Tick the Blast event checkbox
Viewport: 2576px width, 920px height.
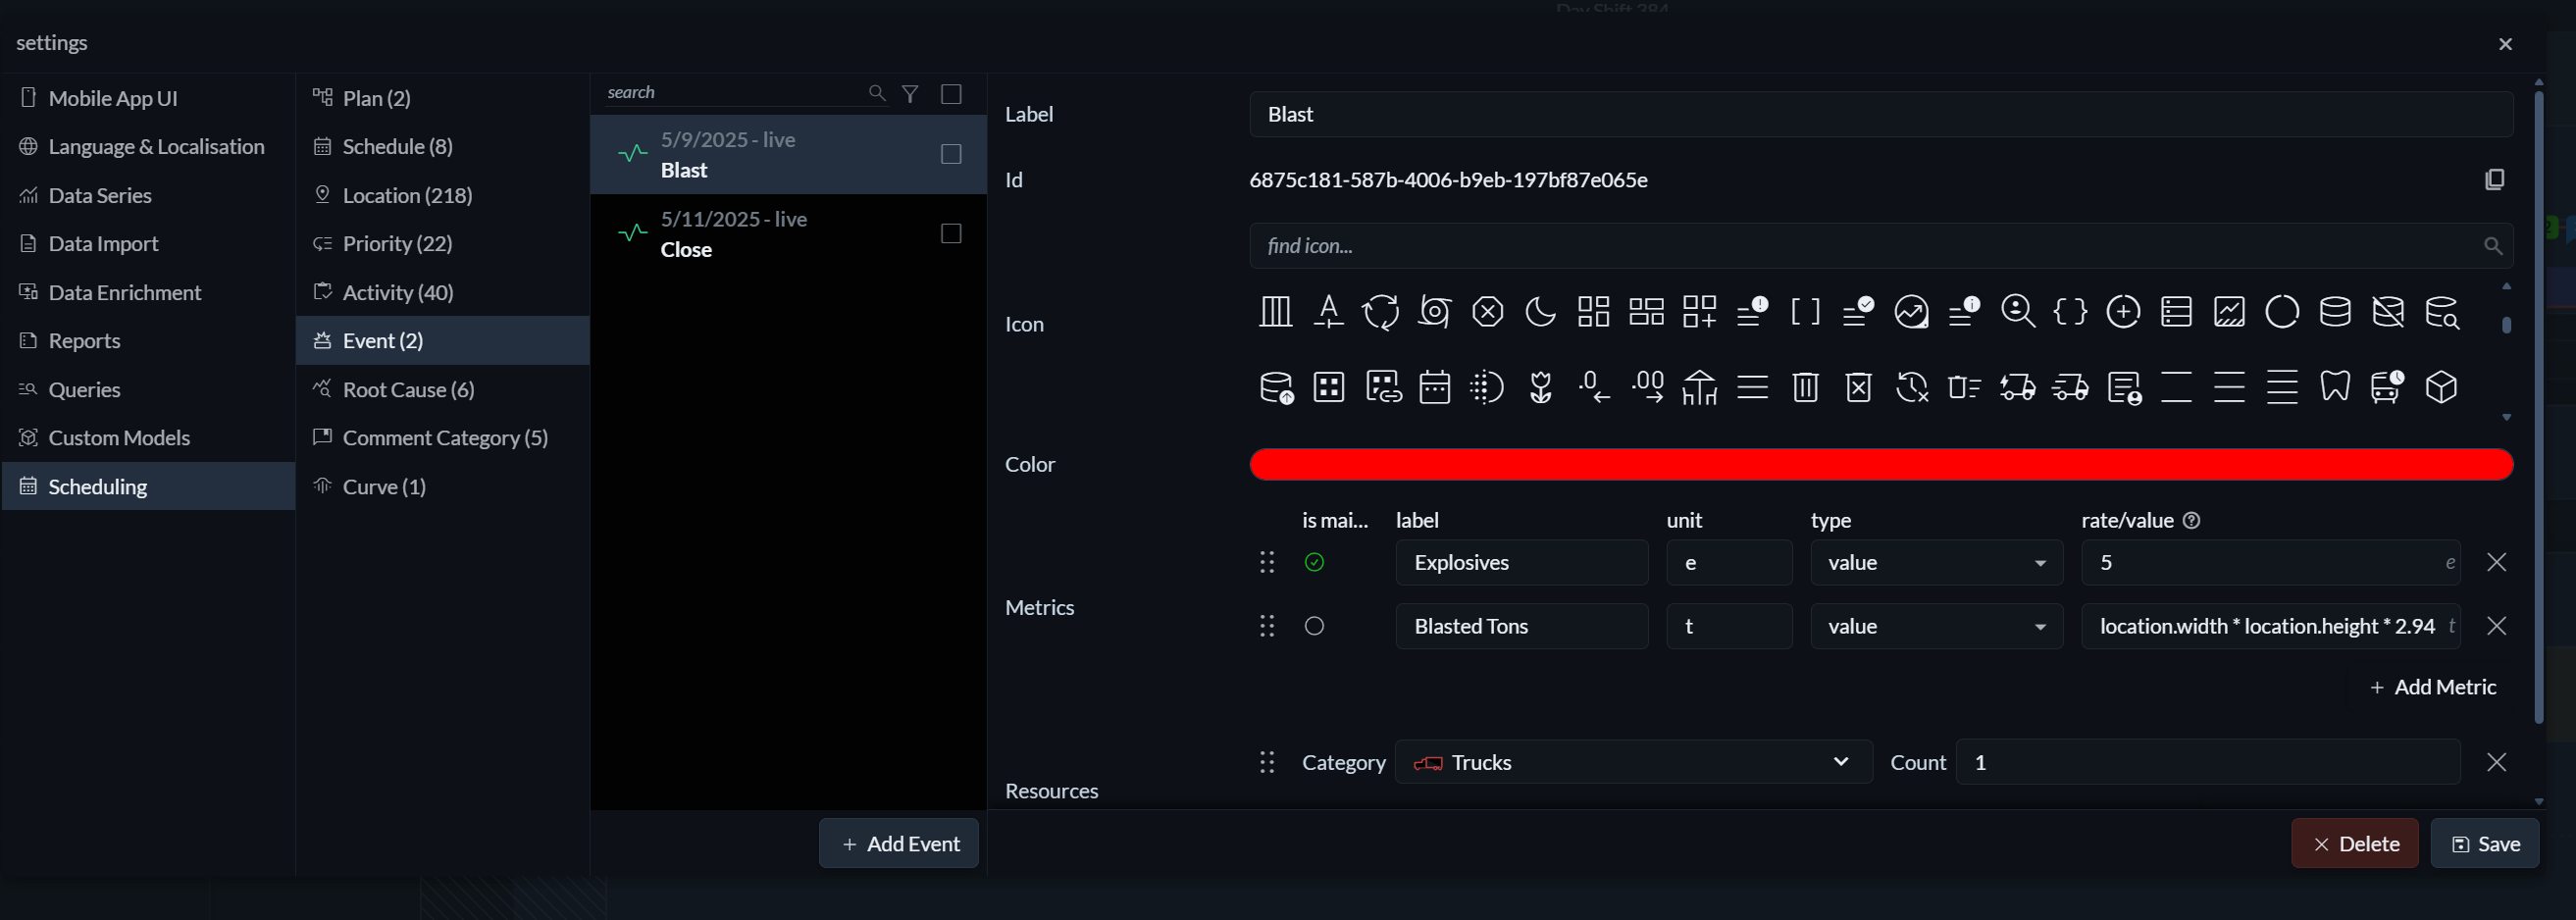951,154
